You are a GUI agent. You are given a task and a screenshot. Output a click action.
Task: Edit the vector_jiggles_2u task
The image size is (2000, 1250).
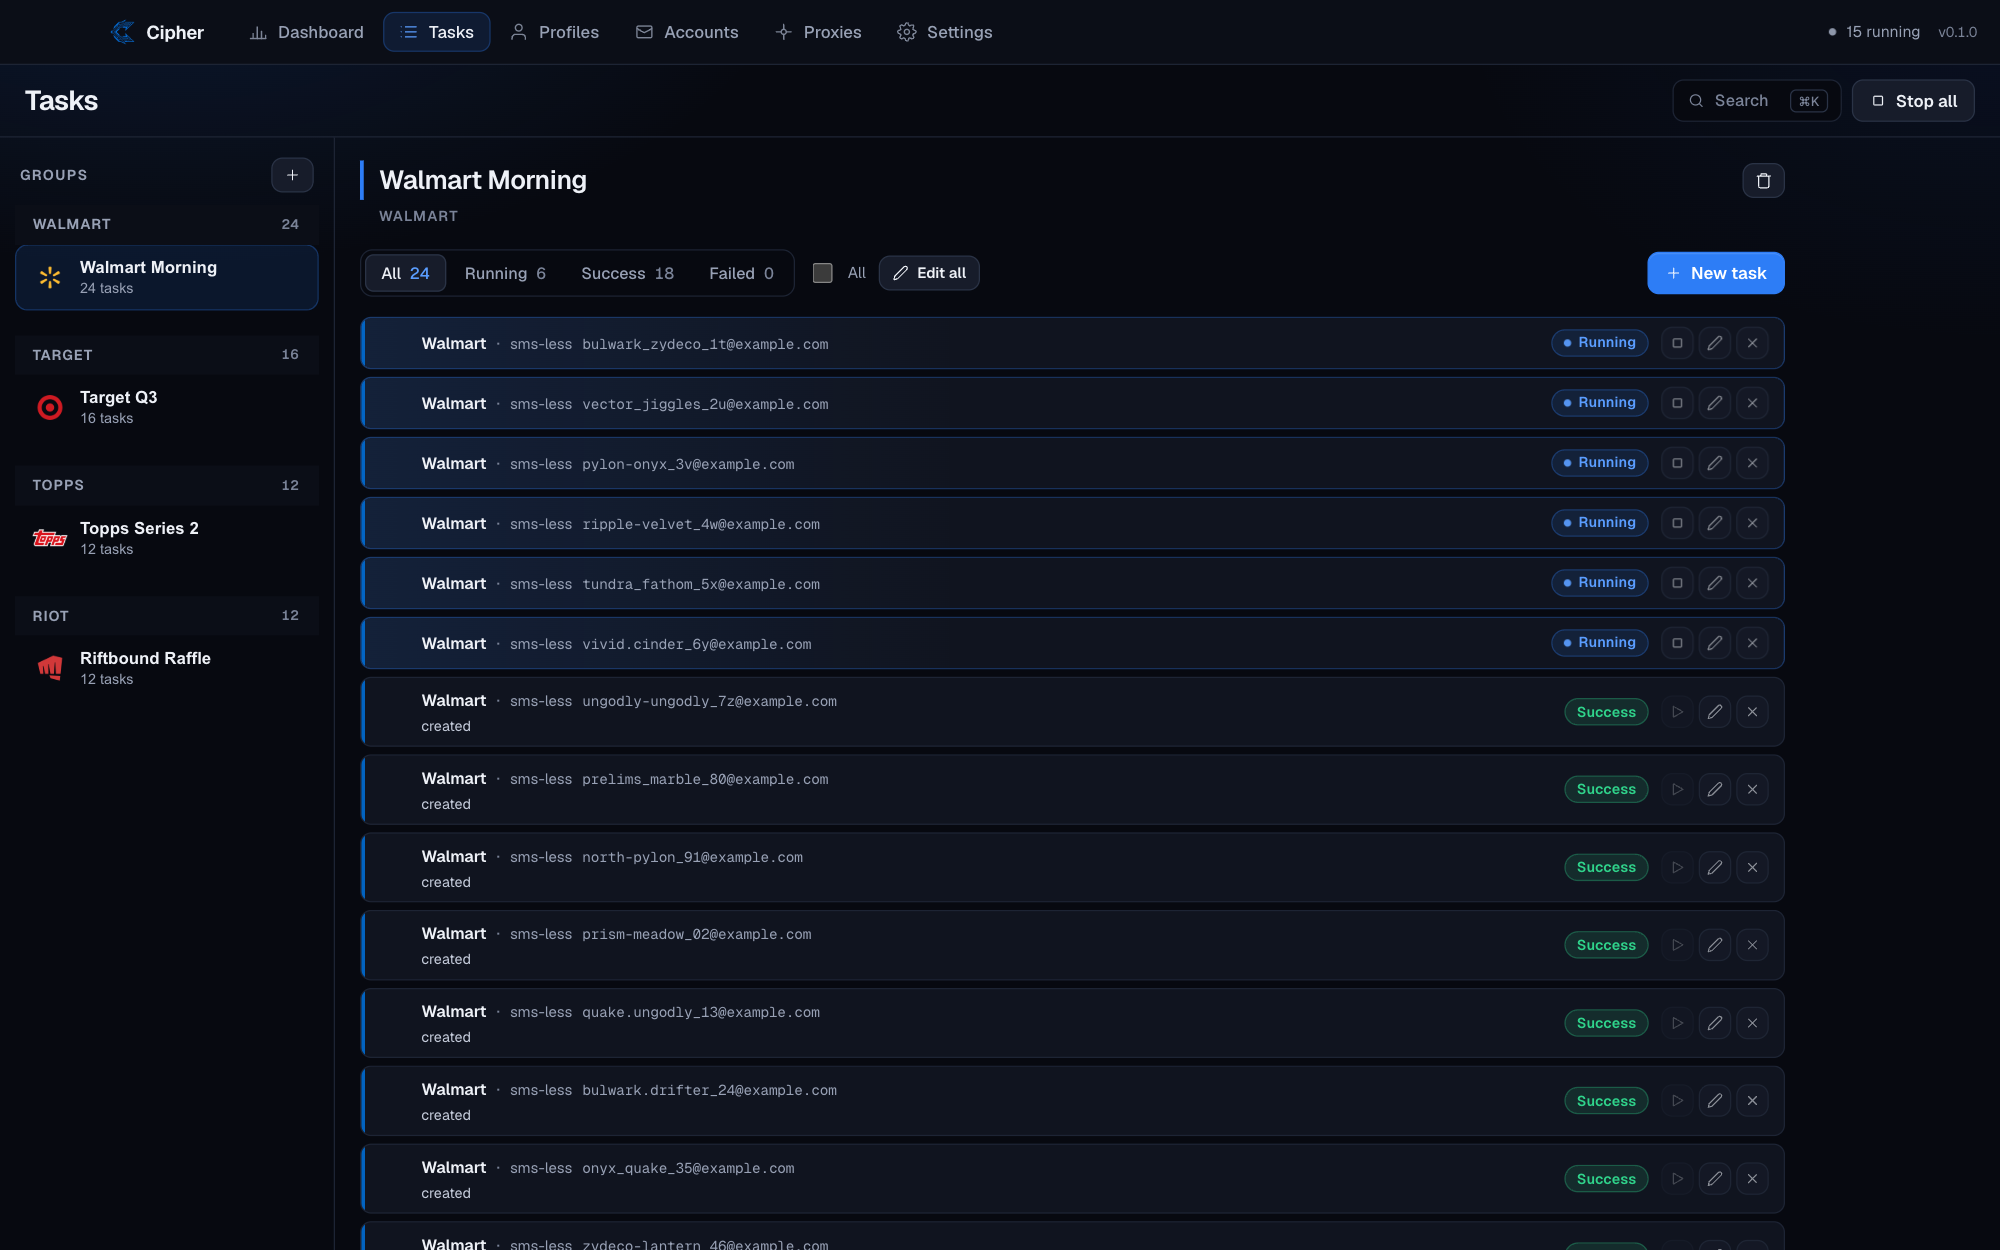[x=1714, y=403]
